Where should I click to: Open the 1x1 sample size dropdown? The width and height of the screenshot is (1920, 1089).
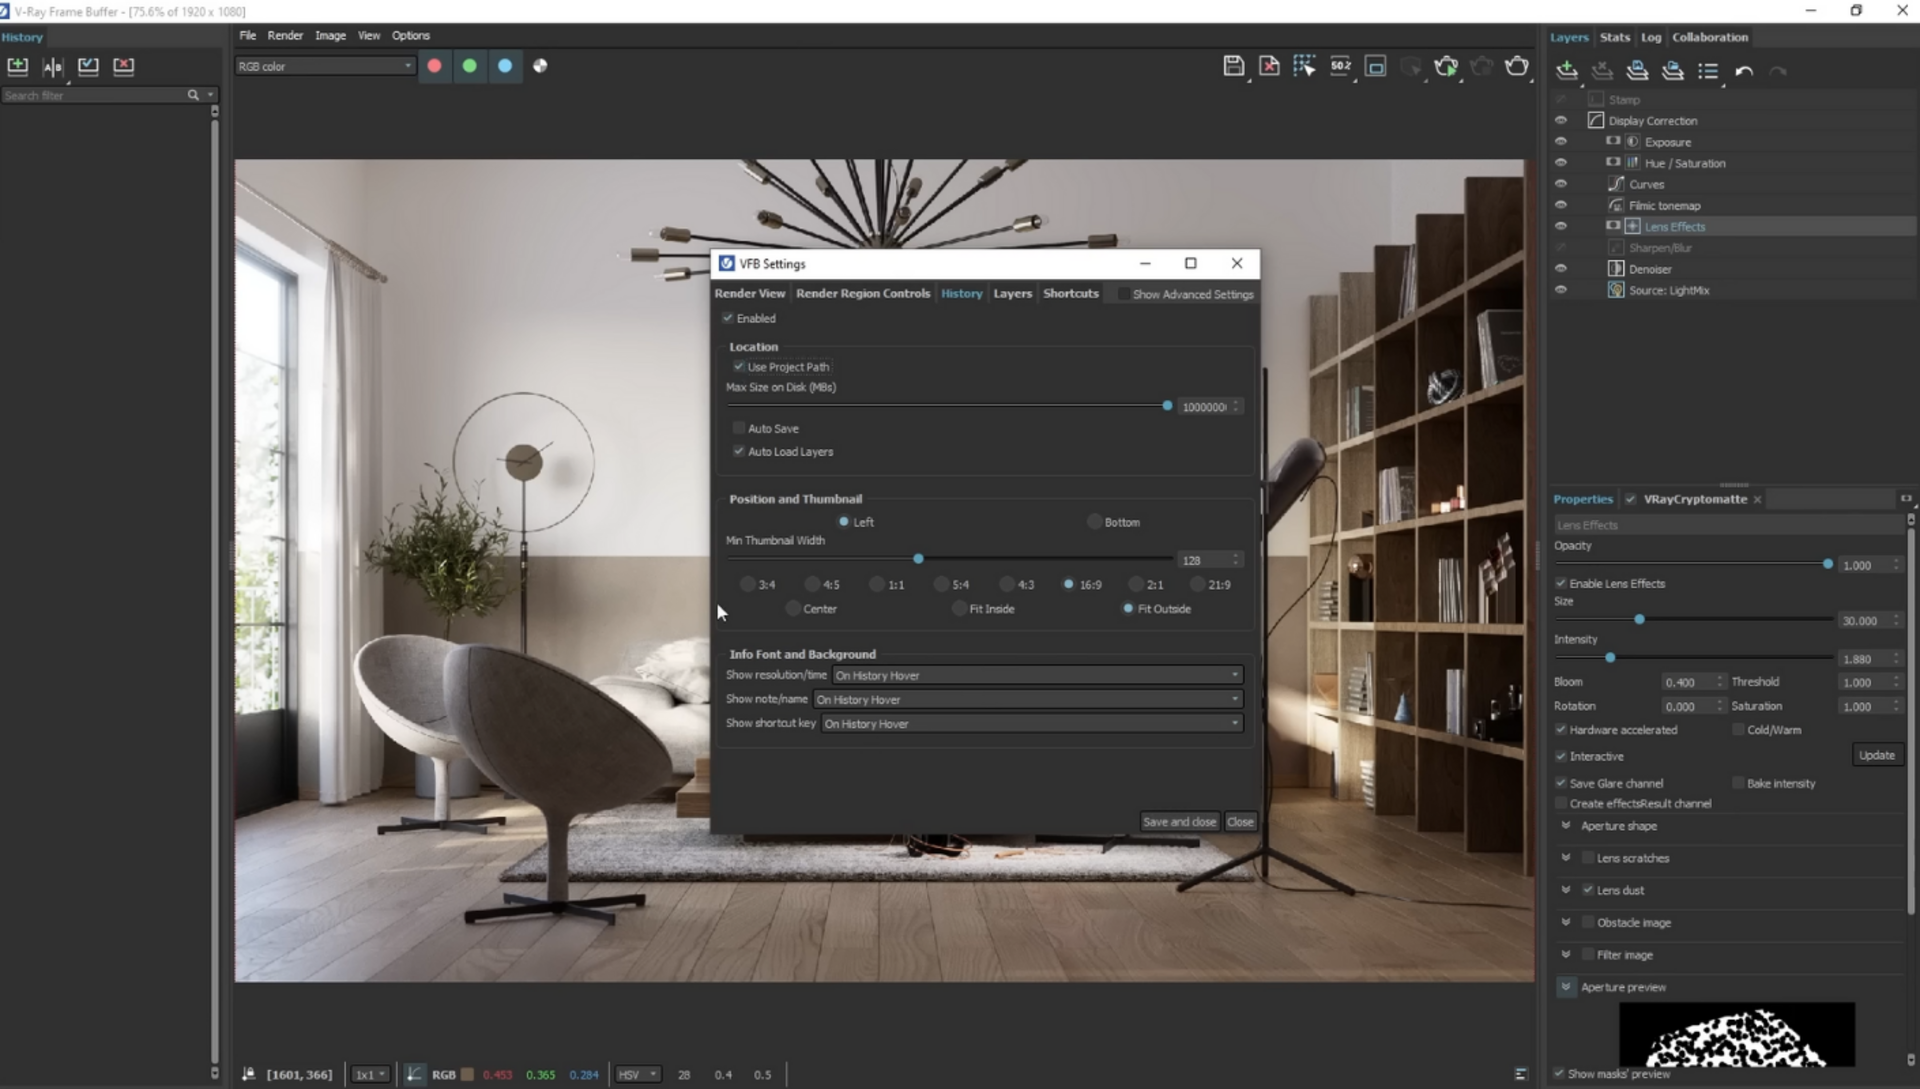click(369, 1074)
